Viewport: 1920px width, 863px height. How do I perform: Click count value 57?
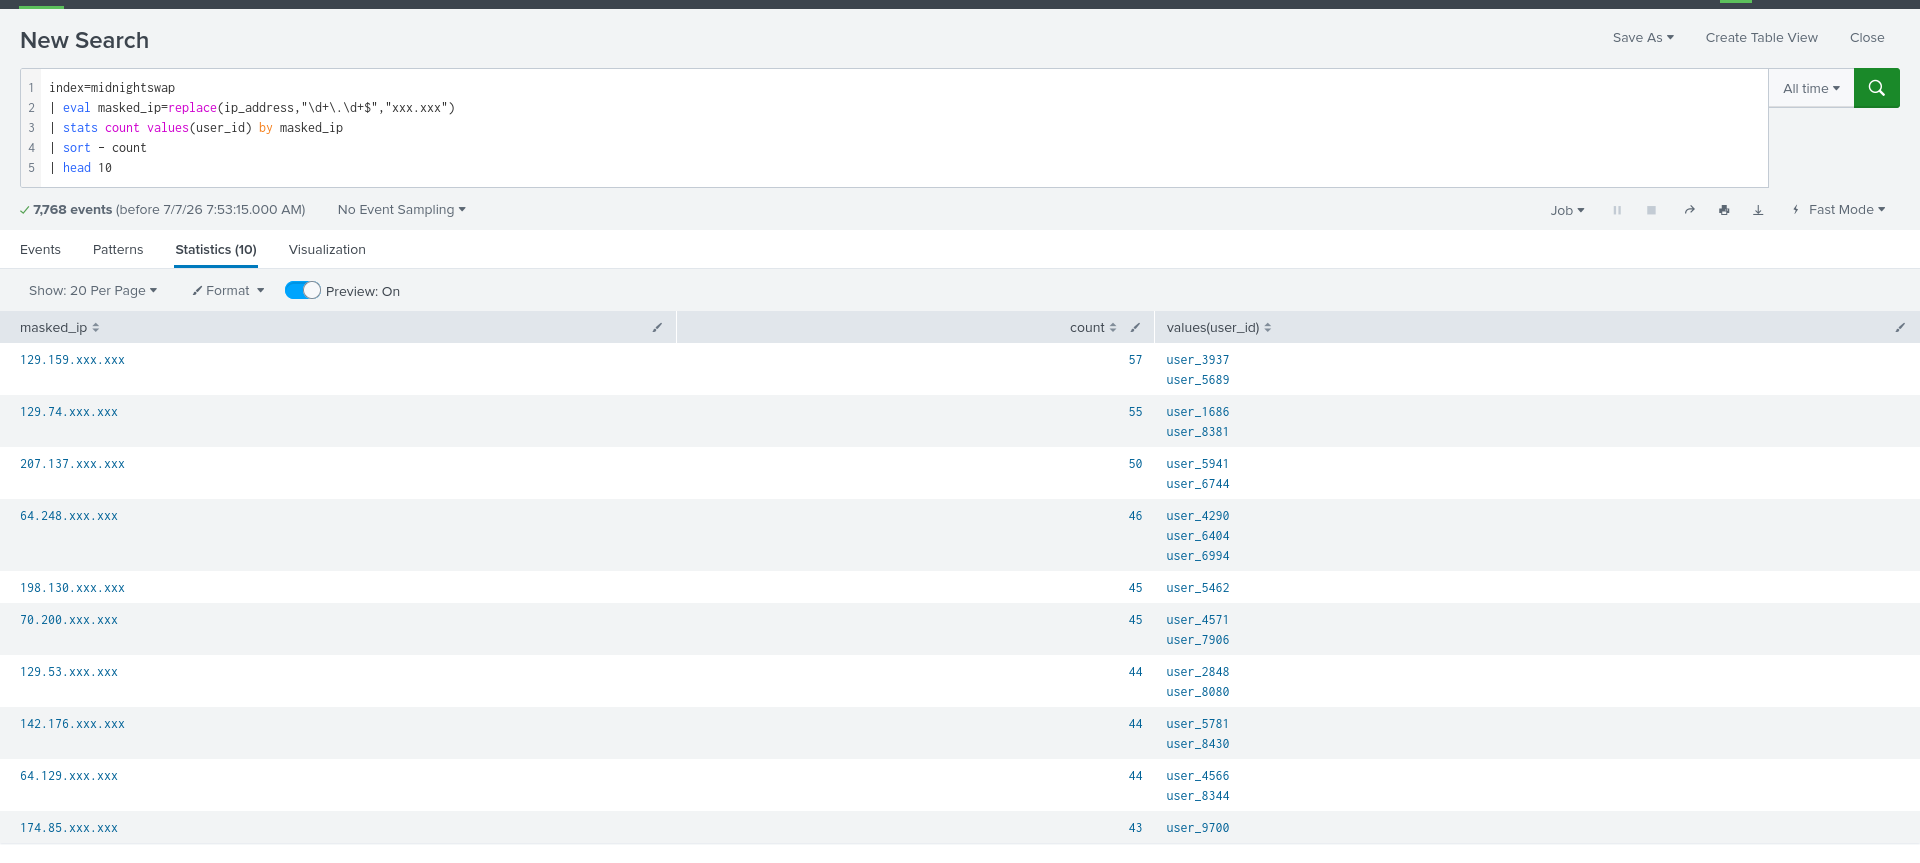click(1135, 360)
